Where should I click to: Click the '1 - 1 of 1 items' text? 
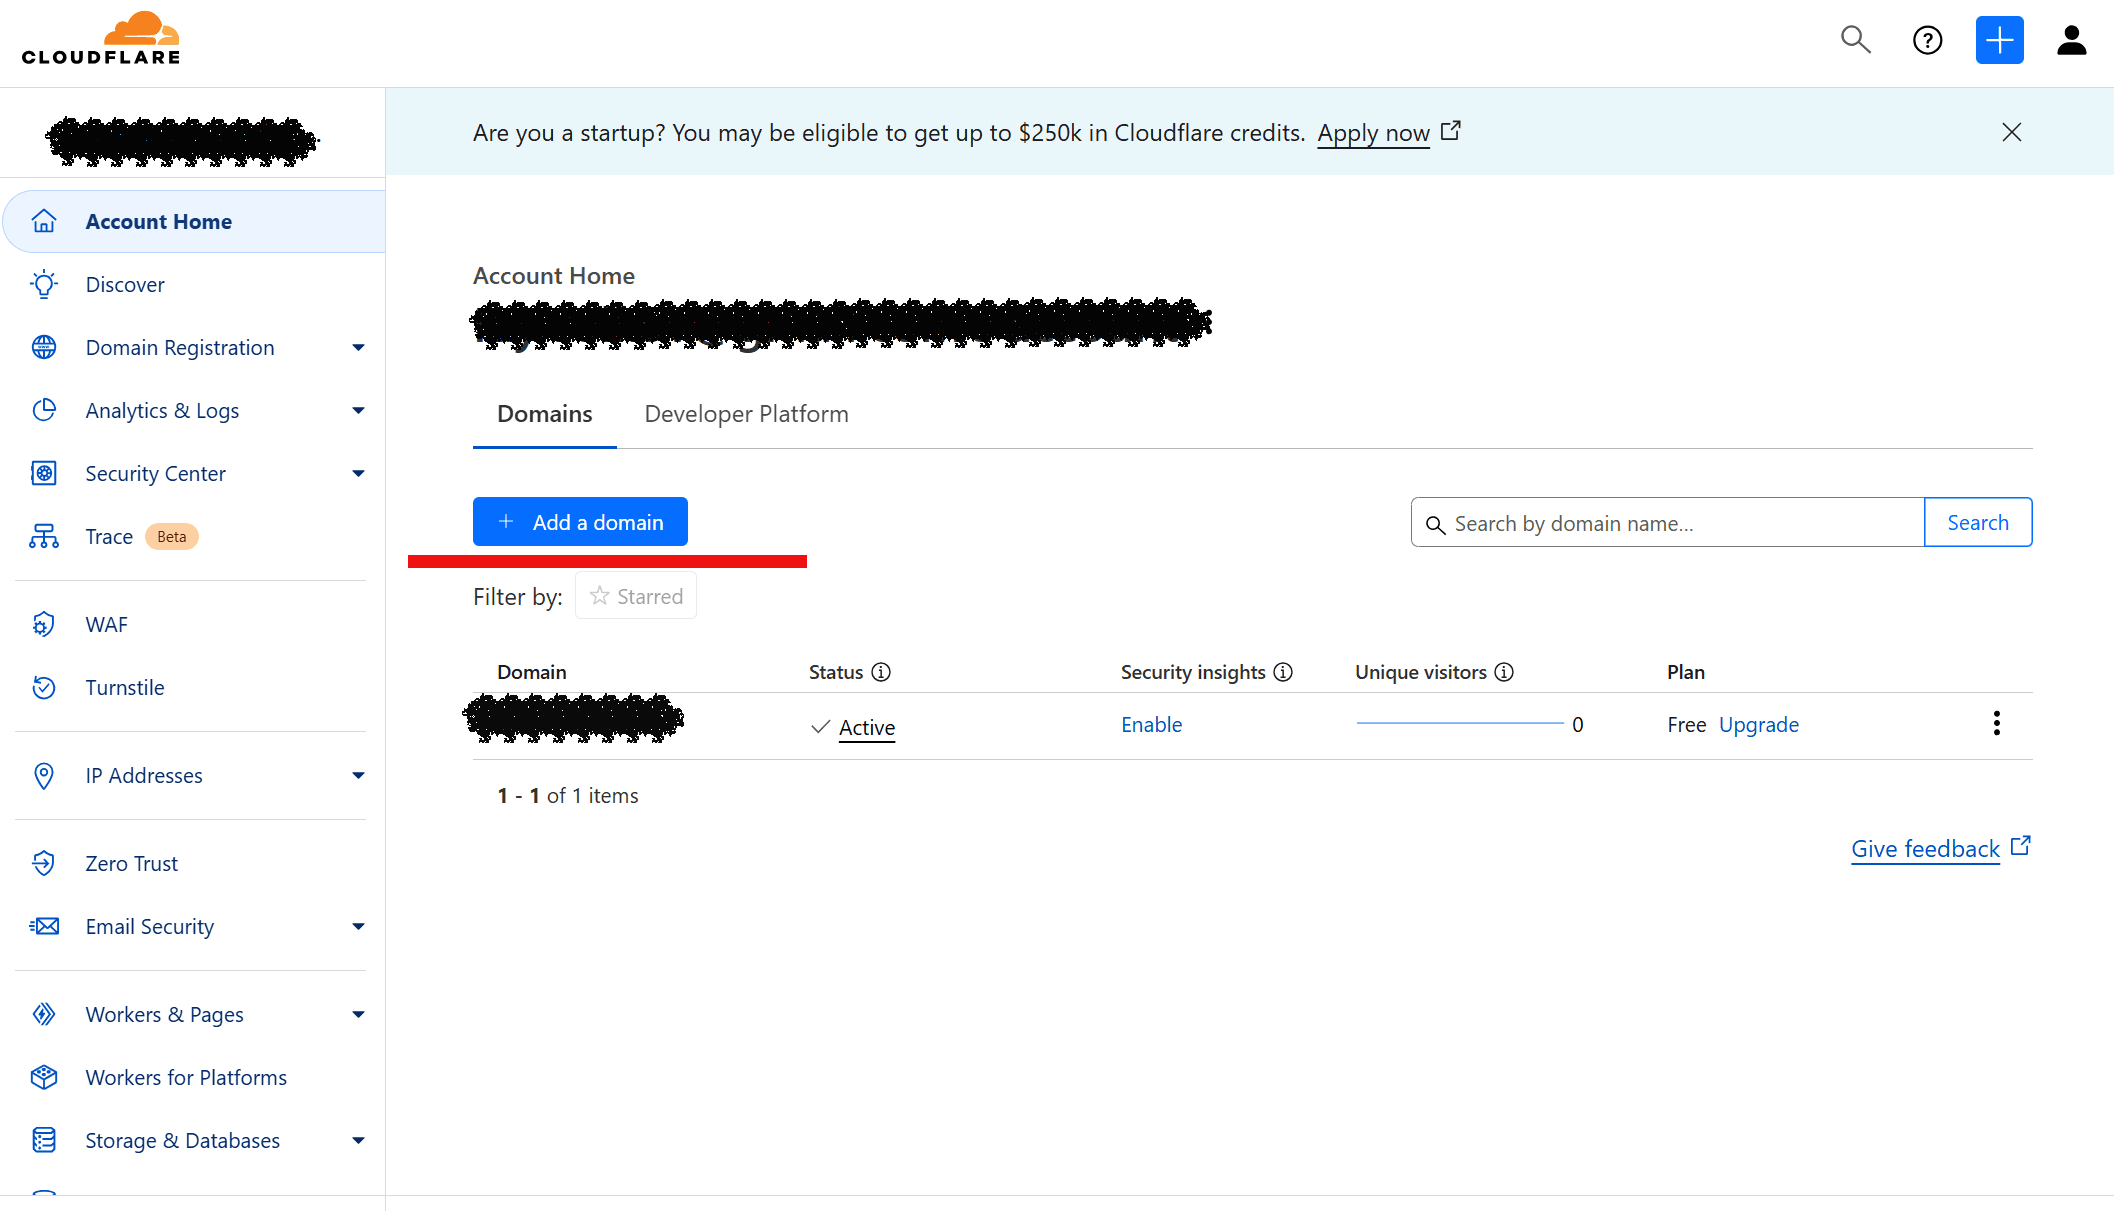pyautogui.click(x=568, y=795)
